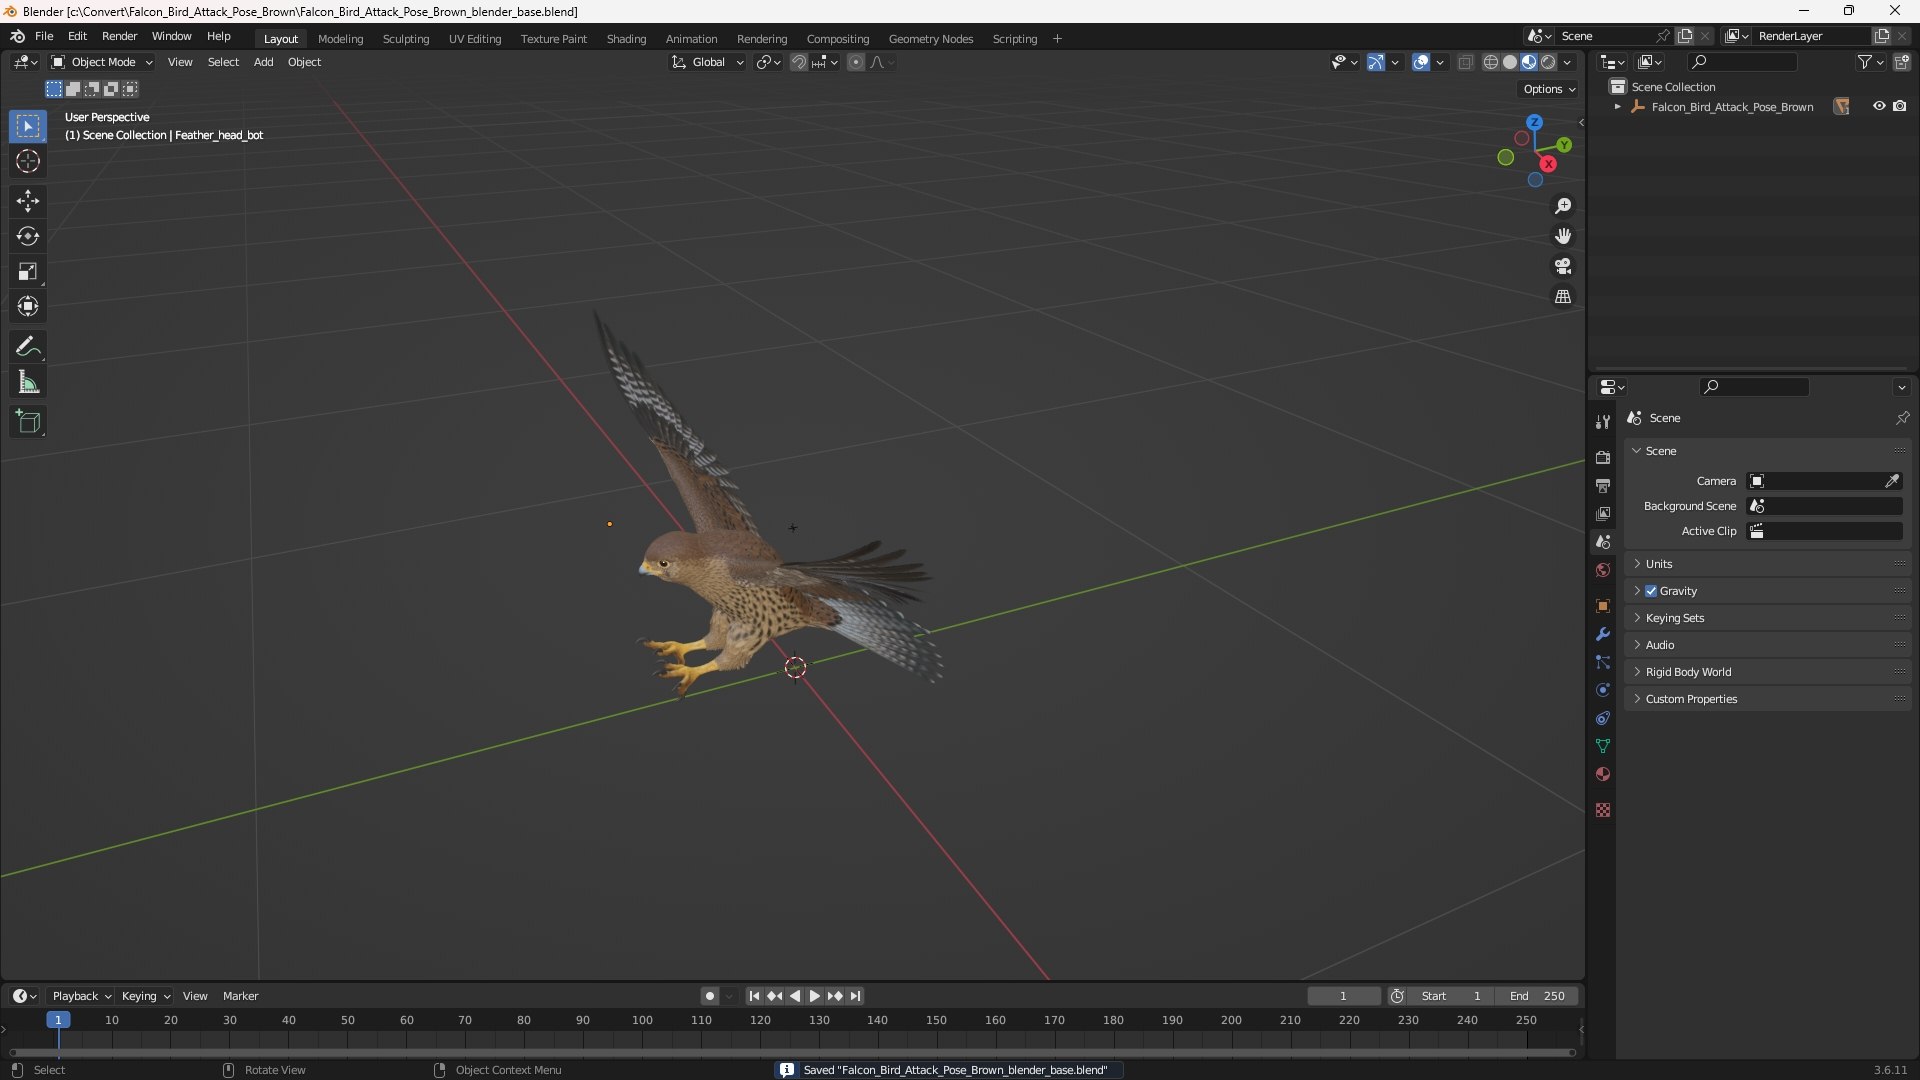Activate the Move tool
Viewport: 1920px width, 1080px height.
(x=28, y=201)
